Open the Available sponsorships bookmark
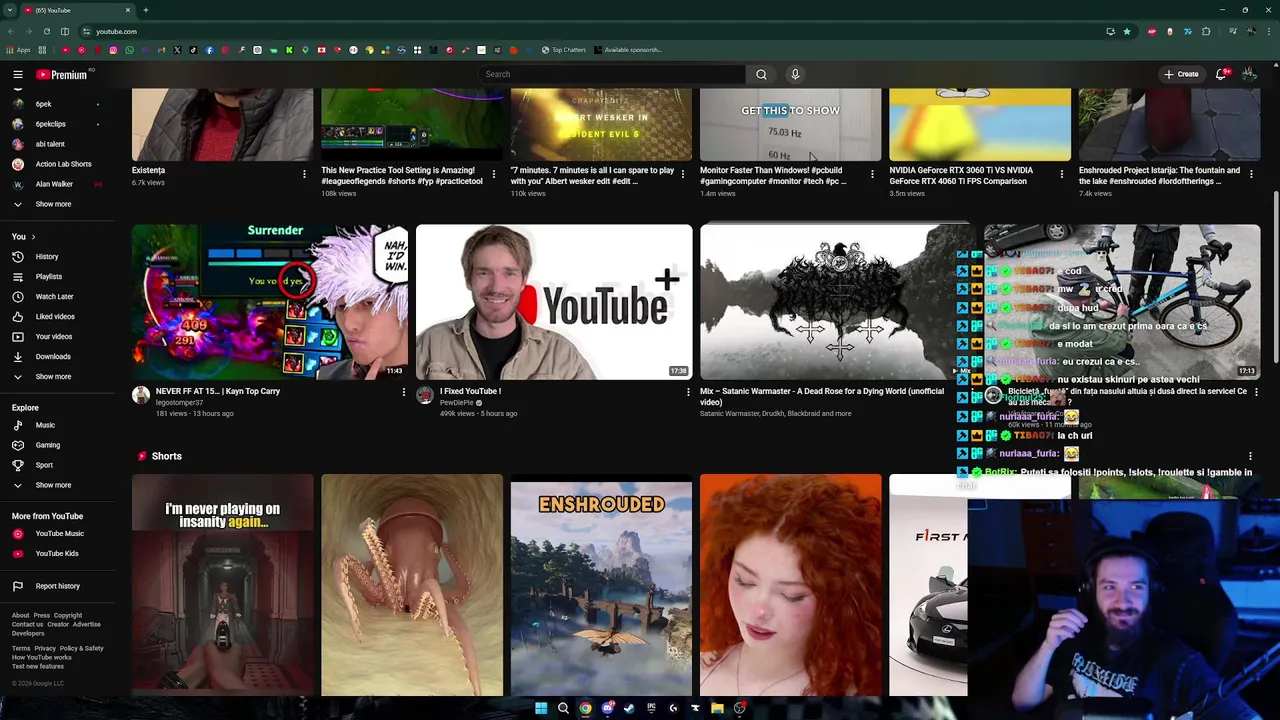Image resolution: width=1280 pixels, height=720 pixels. tap(628, 50)
